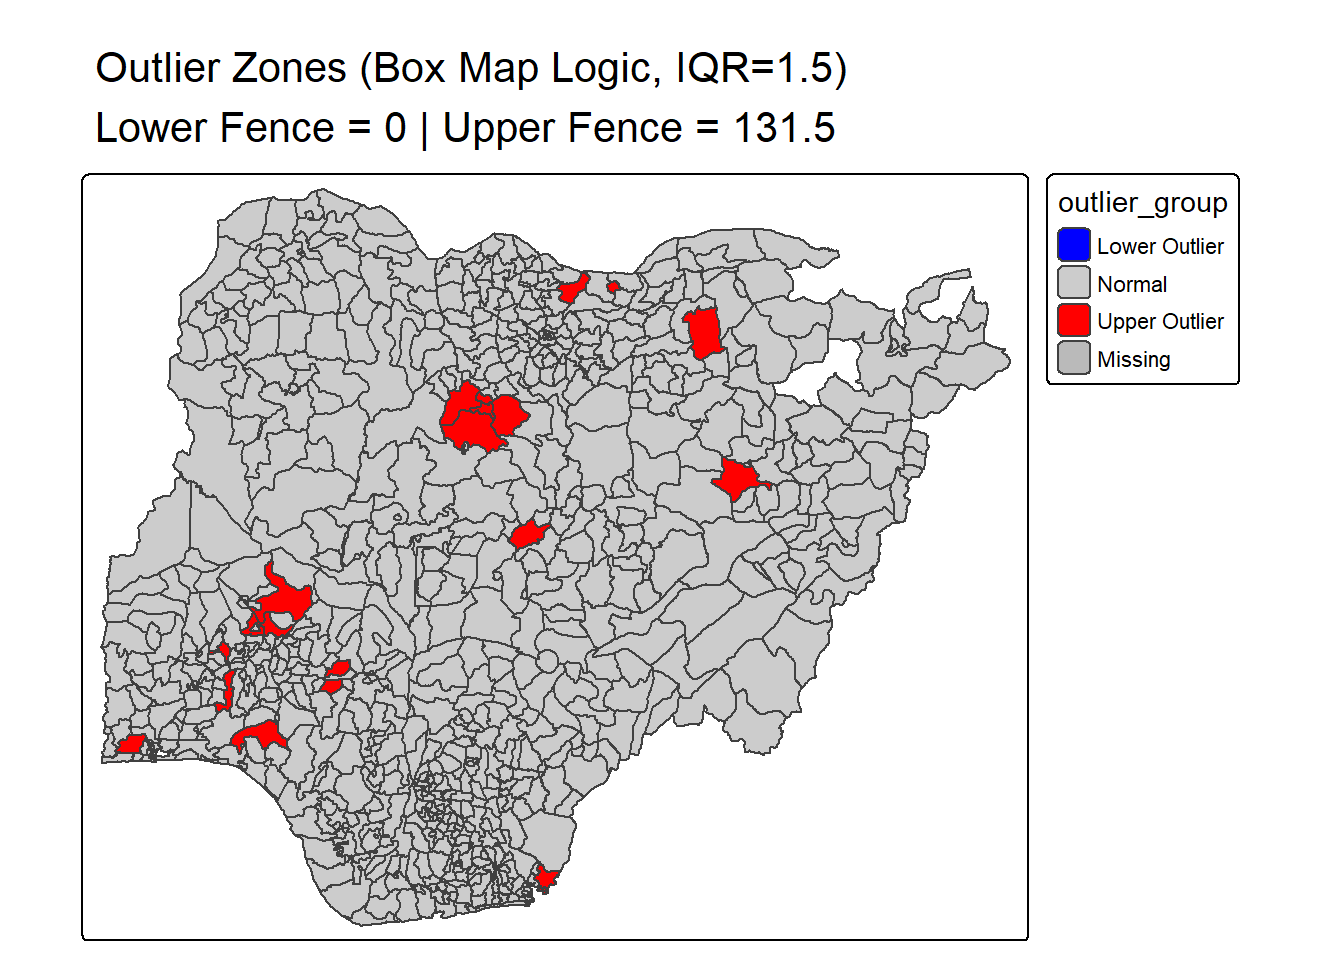Click the blue Lower Outlier legend swatch

click(x=1073, y=245)
